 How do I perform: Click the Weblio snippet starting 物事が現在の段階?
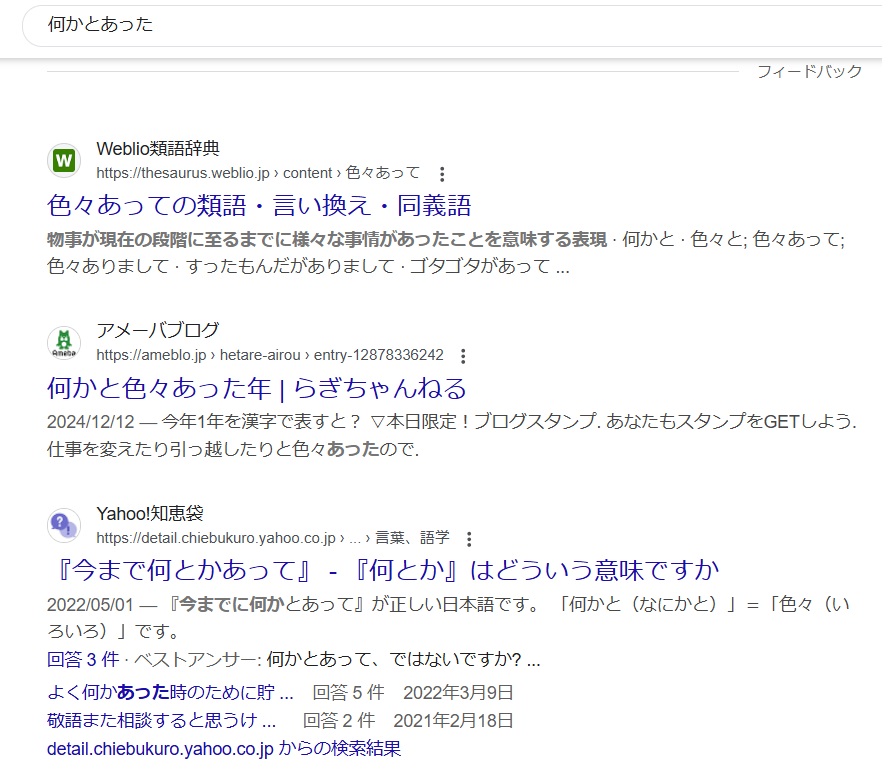click(x=447, y=253)
